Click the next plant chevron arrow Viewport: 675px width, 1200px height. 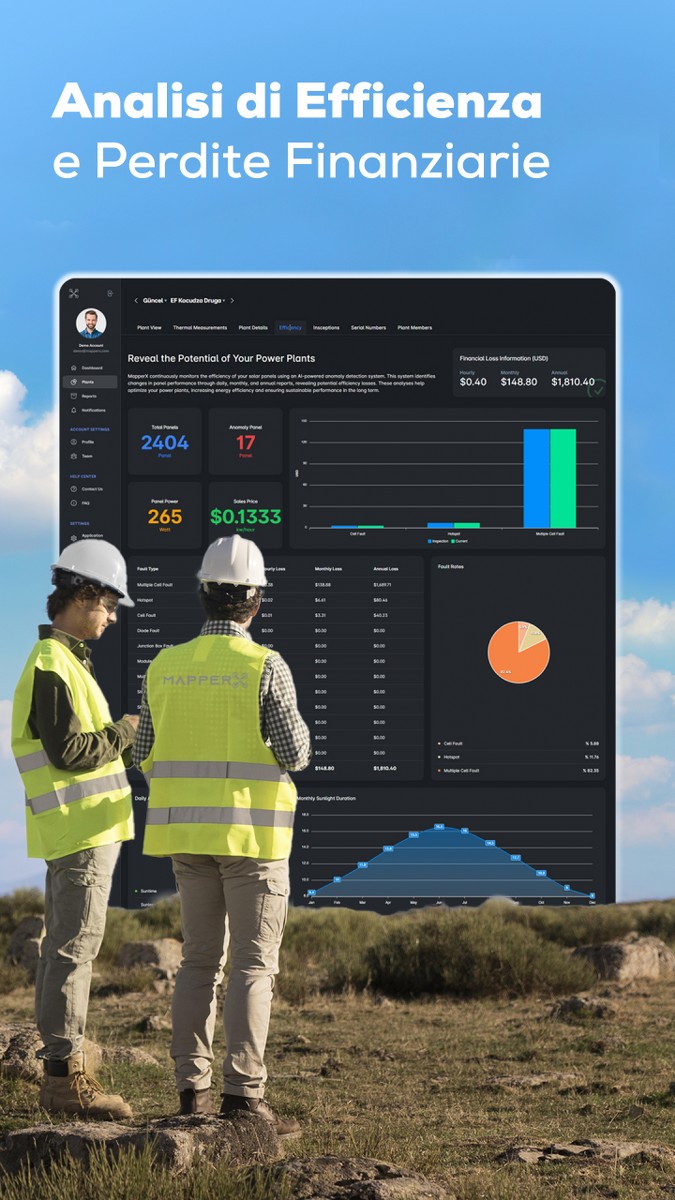click(233, 300)
